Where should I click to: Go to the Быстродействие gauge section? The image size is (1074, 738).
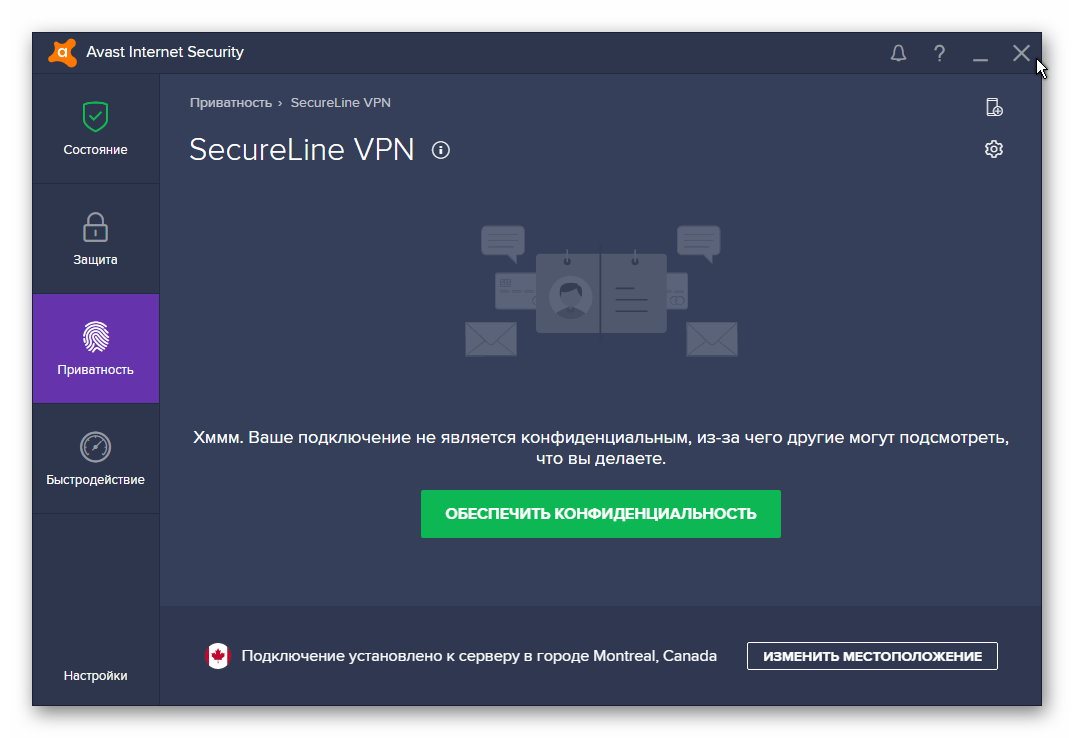pos(95,458)
